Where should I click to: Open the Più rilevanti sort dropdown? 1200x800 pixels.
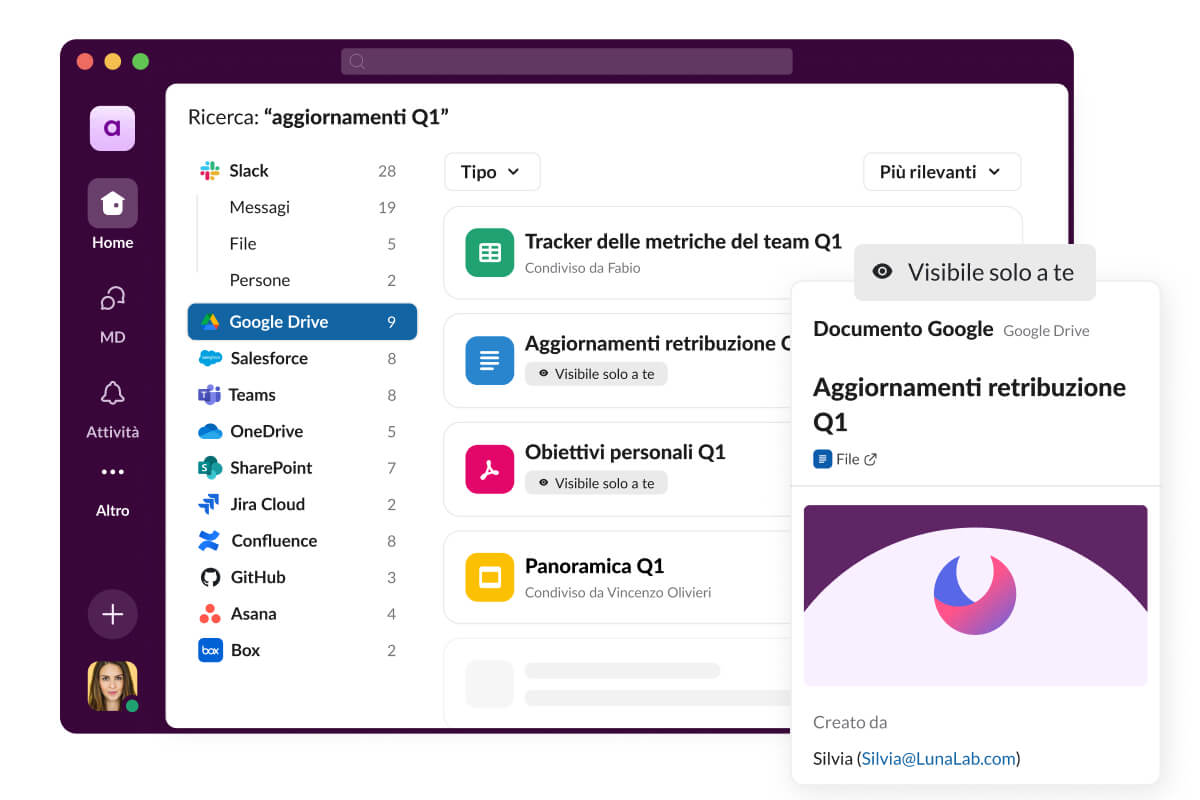coord(941,172)
